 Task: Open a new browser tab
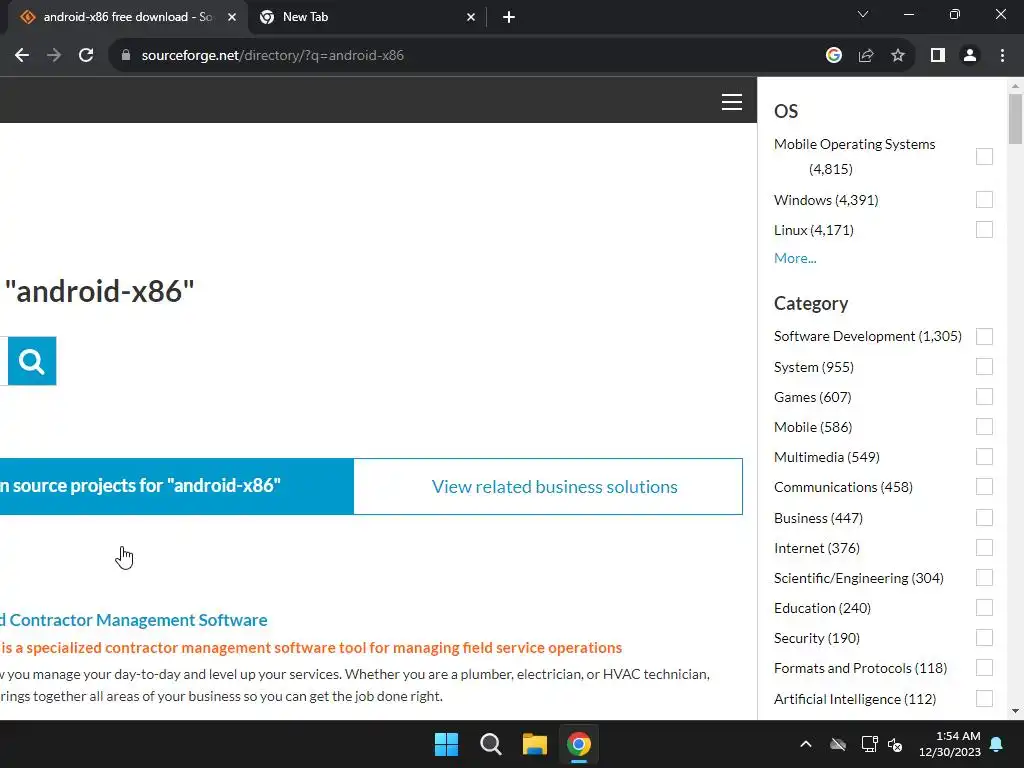coord(509,18)
